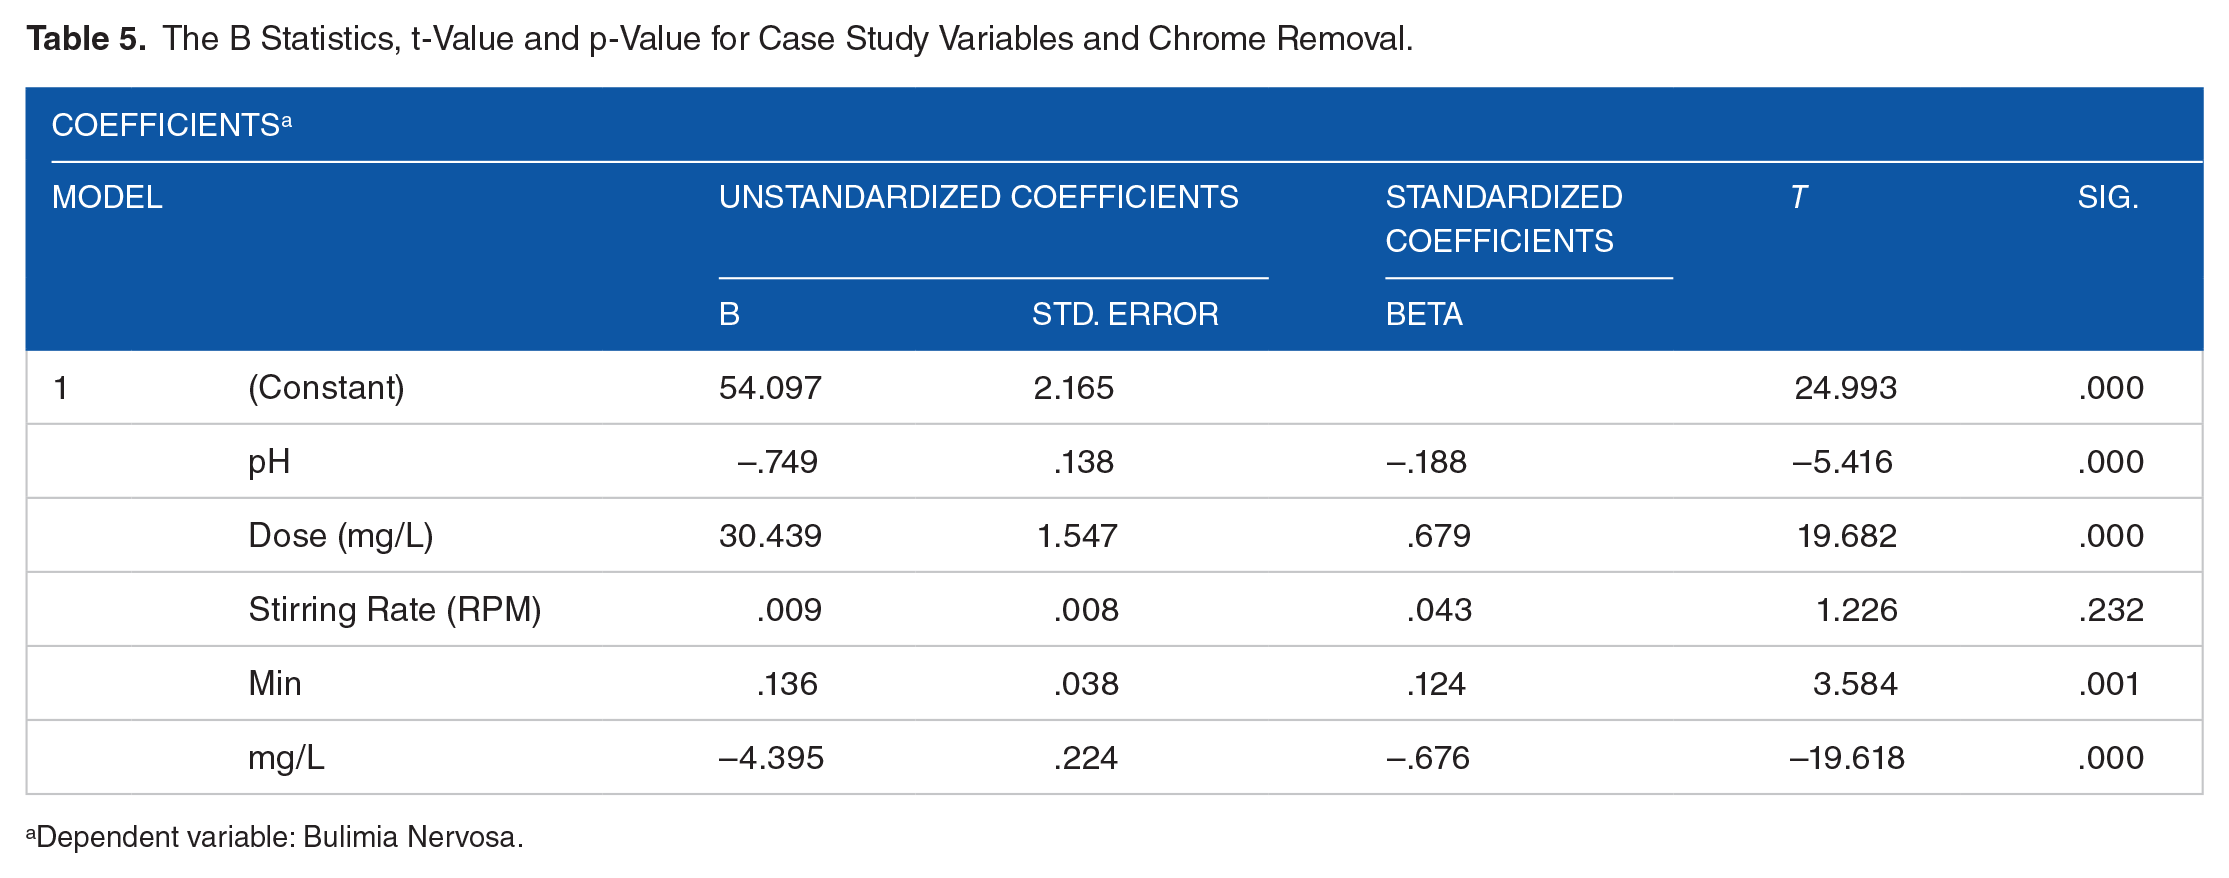Select the UNSTANDARDIZED COEFFICIENTS column heading
The height and width of the screenshot is (878, 2229).
pos(978,197)
